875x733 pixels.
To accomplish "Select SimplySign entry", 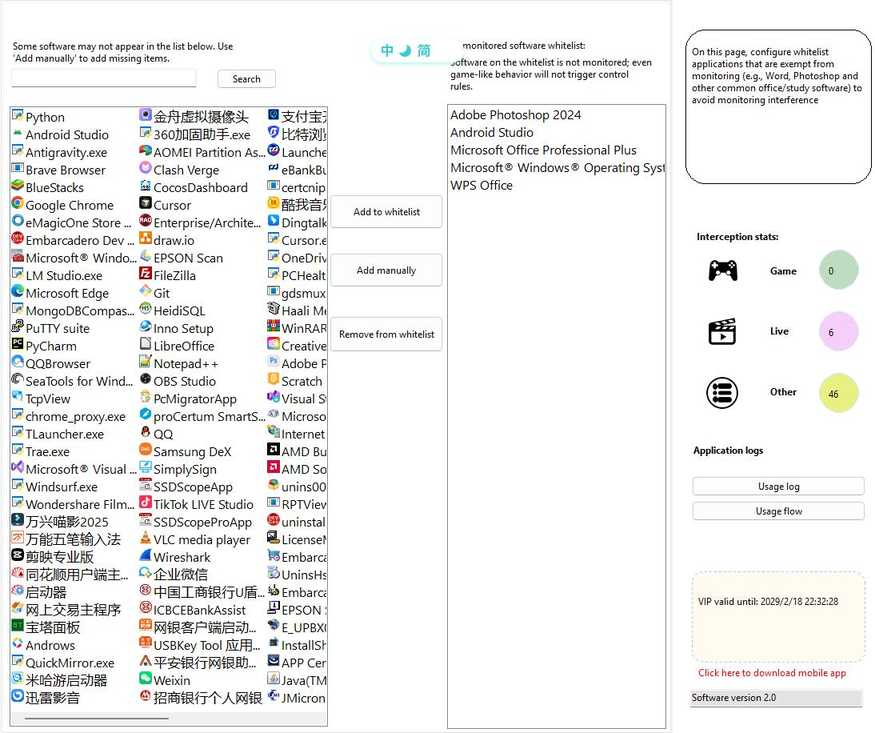I will [x=178, y=469].
